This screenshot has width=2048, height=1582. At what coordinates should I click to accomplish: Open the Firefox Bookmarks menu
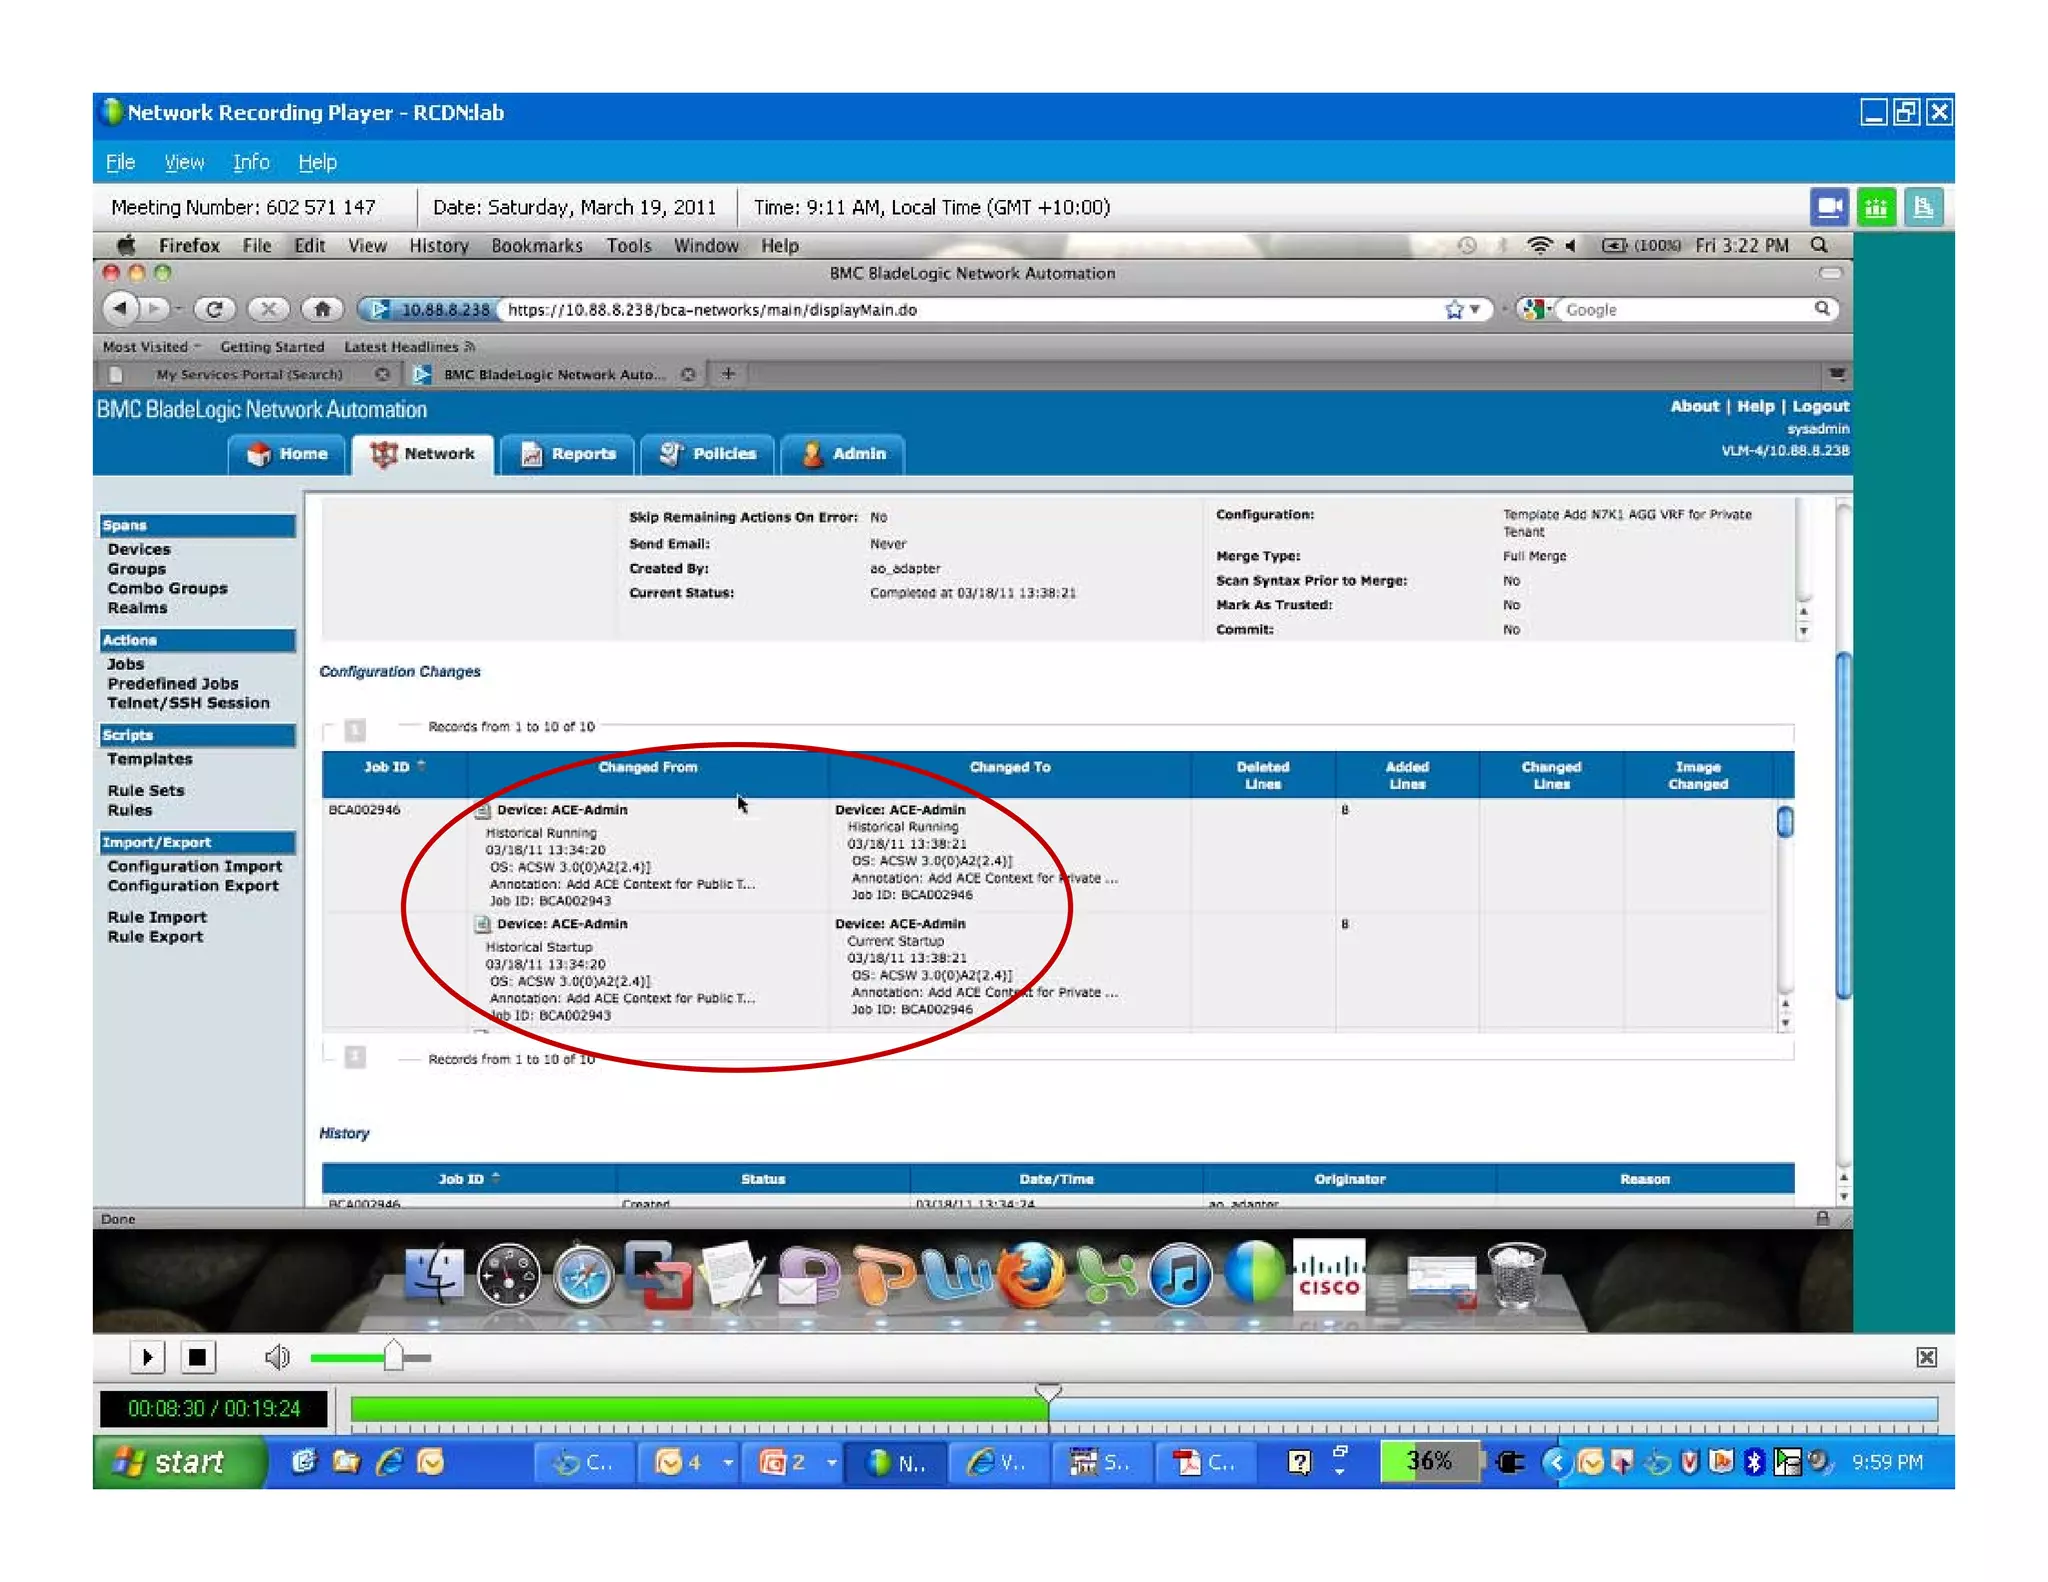click(537, 245)
